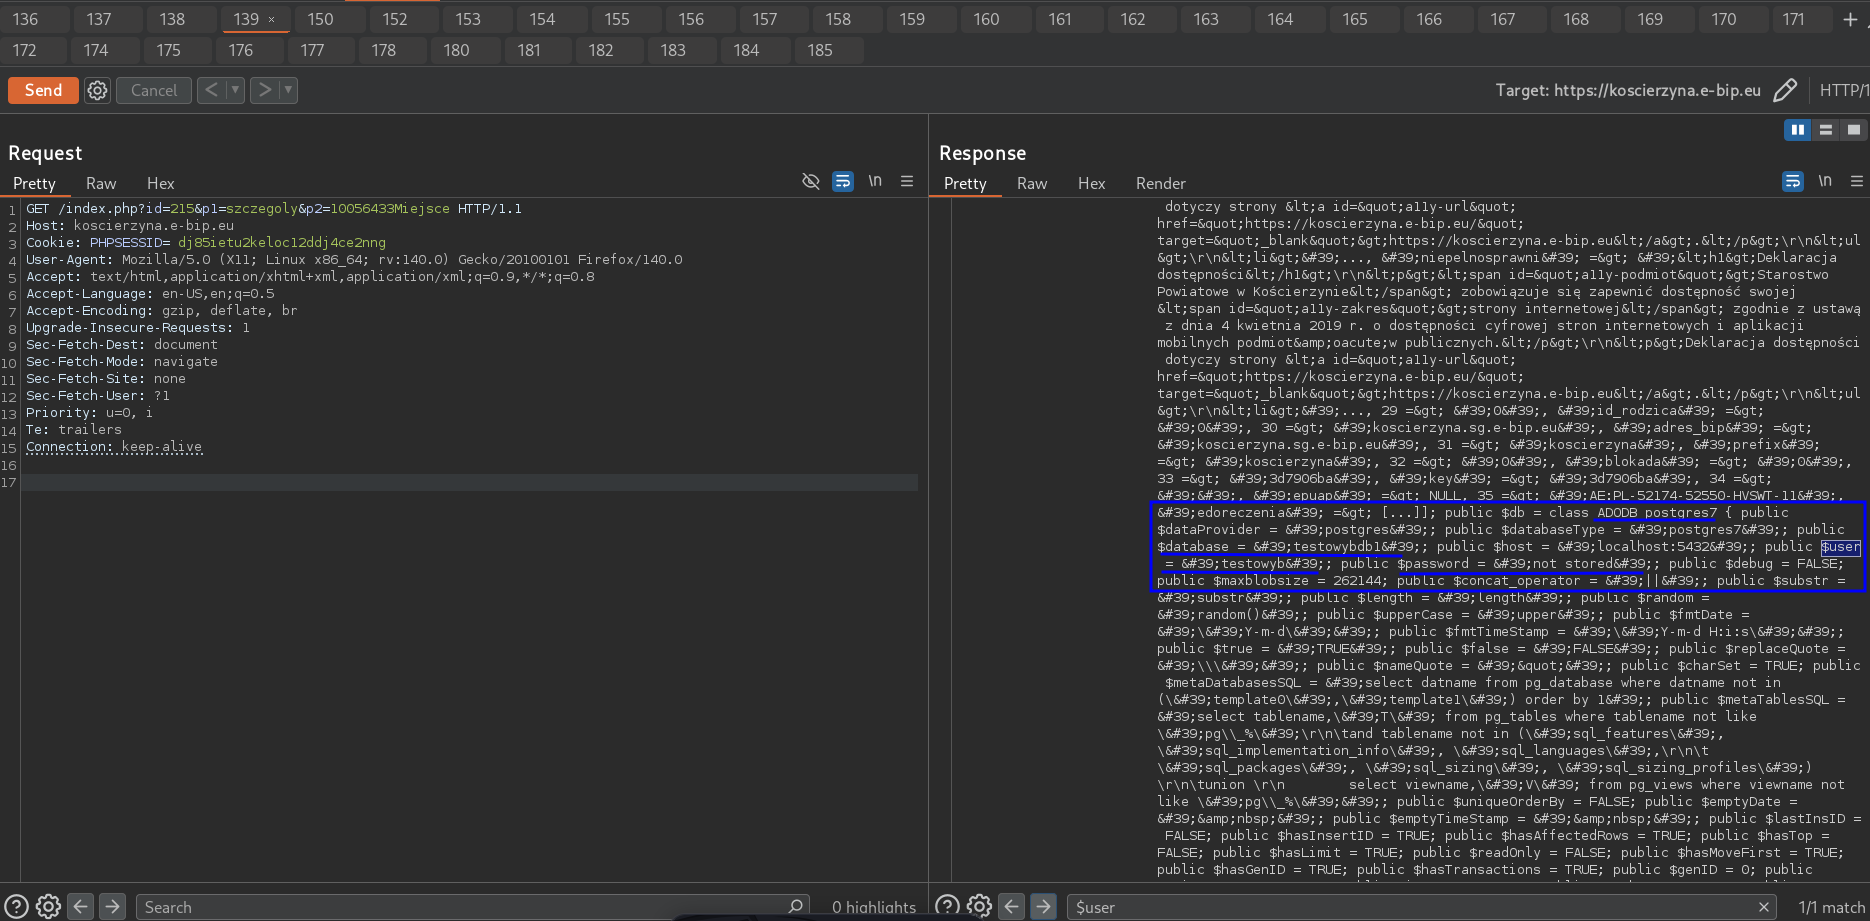Jump to previous Request search match
1870x921 pixels.
(81, 906)
